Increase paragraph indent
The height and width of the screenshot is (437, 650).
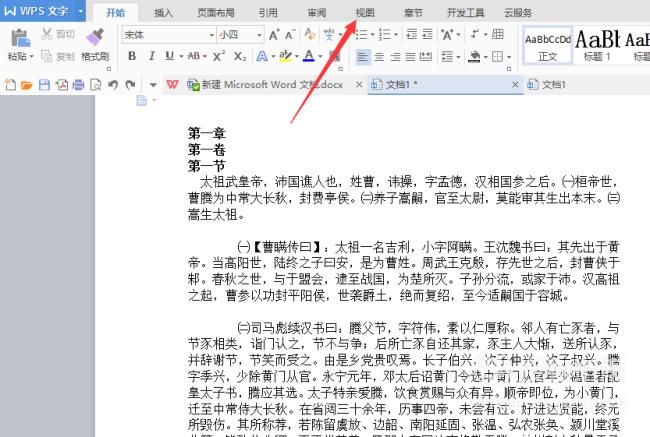pos(427,34)
